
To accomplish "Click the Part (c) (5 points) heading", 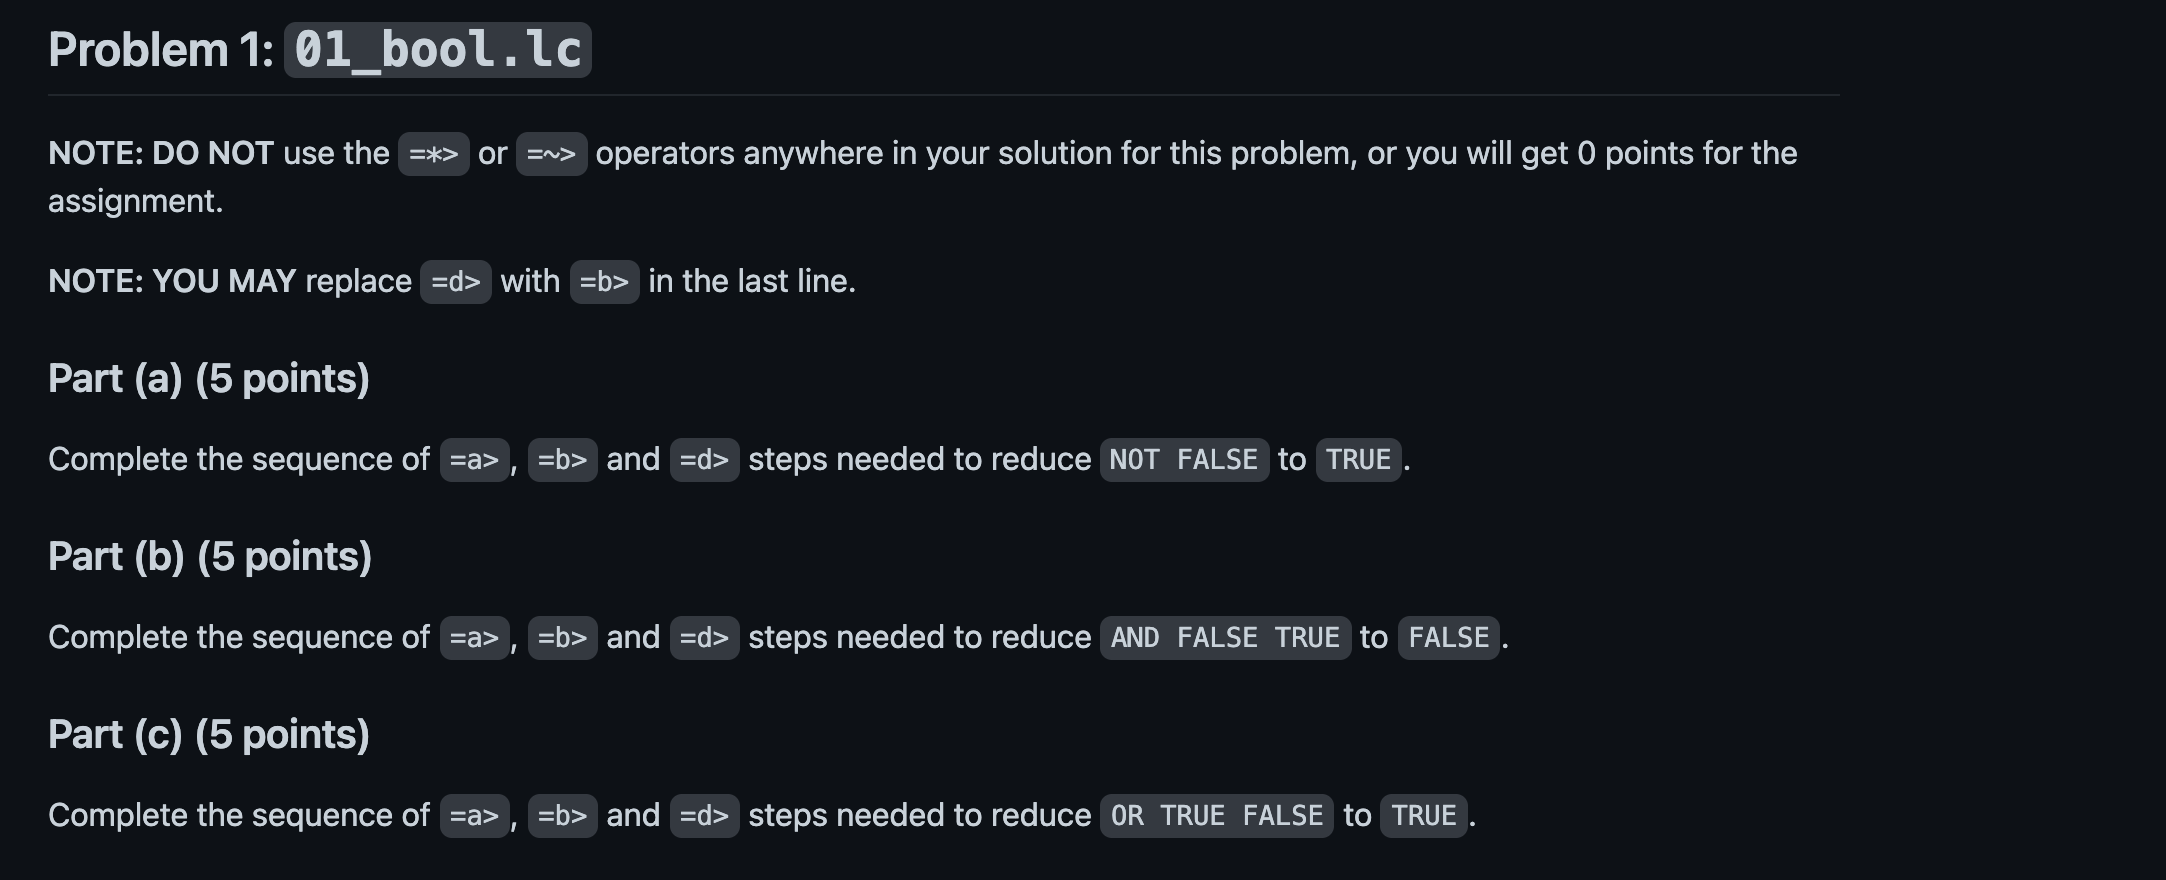I will [209, 735].
